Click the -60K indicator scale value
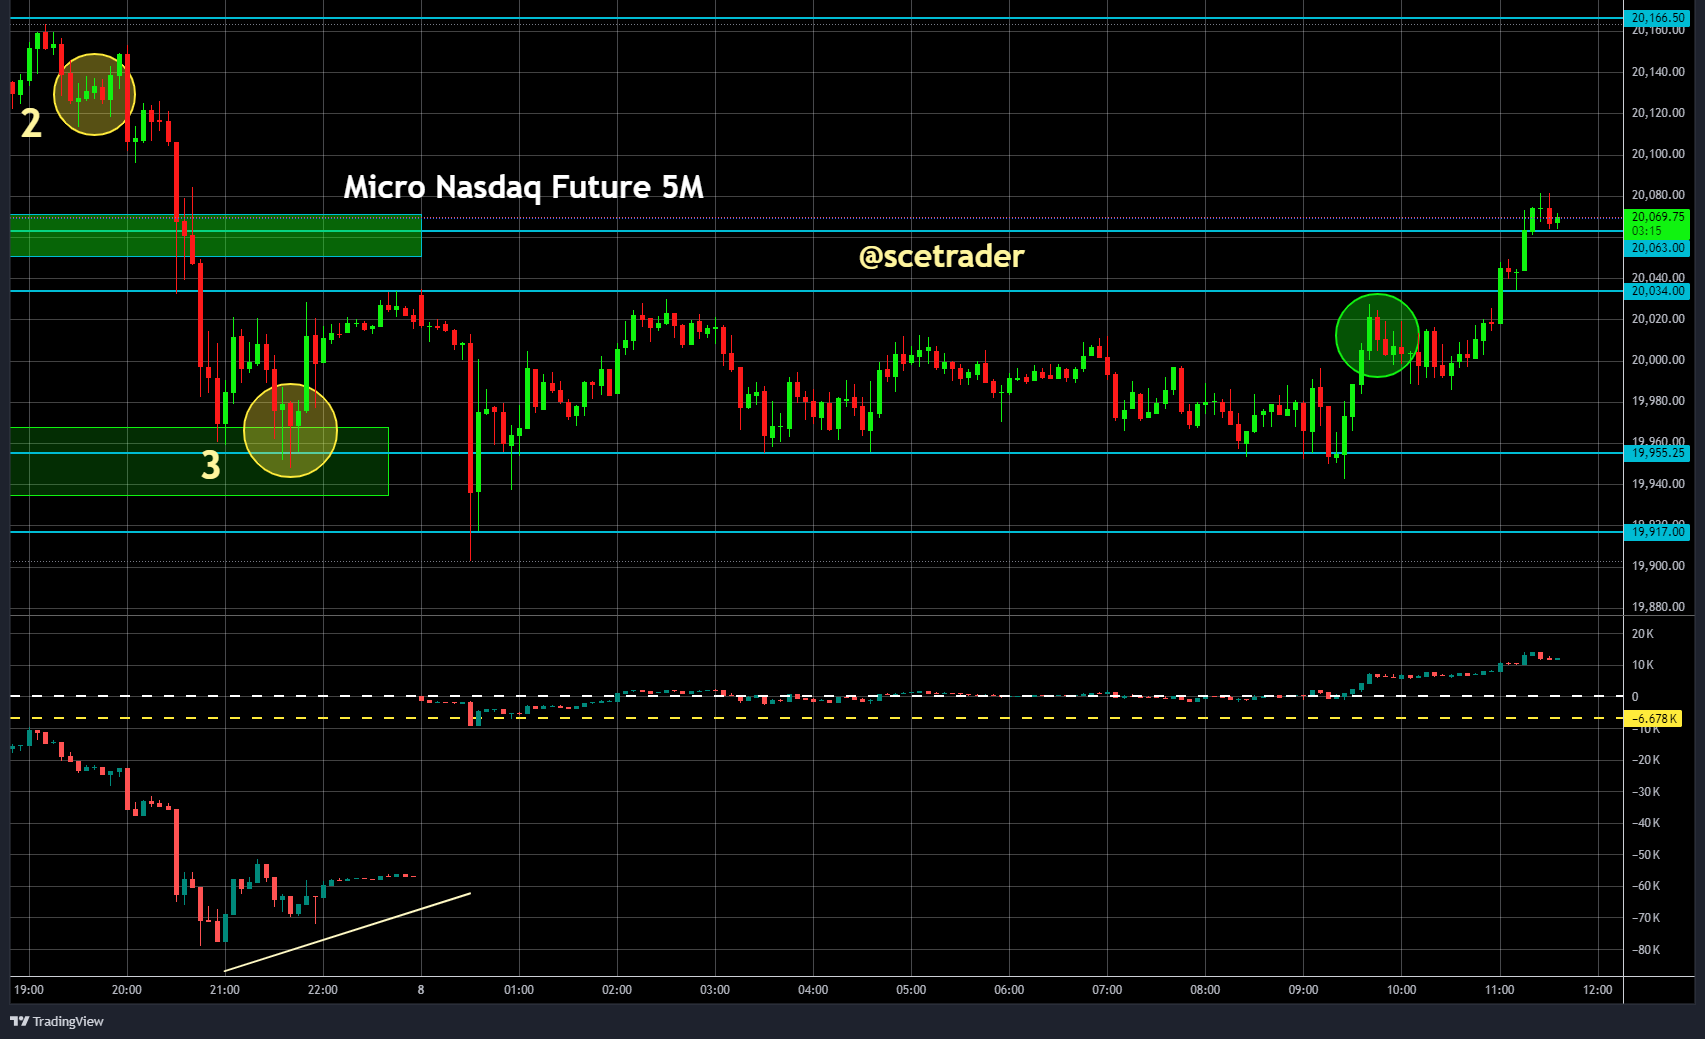 coord(1645,886)
